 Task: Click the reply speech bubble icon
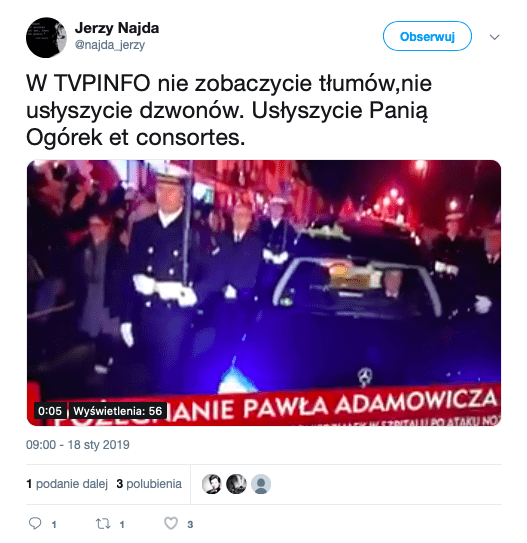coord(35,523)
